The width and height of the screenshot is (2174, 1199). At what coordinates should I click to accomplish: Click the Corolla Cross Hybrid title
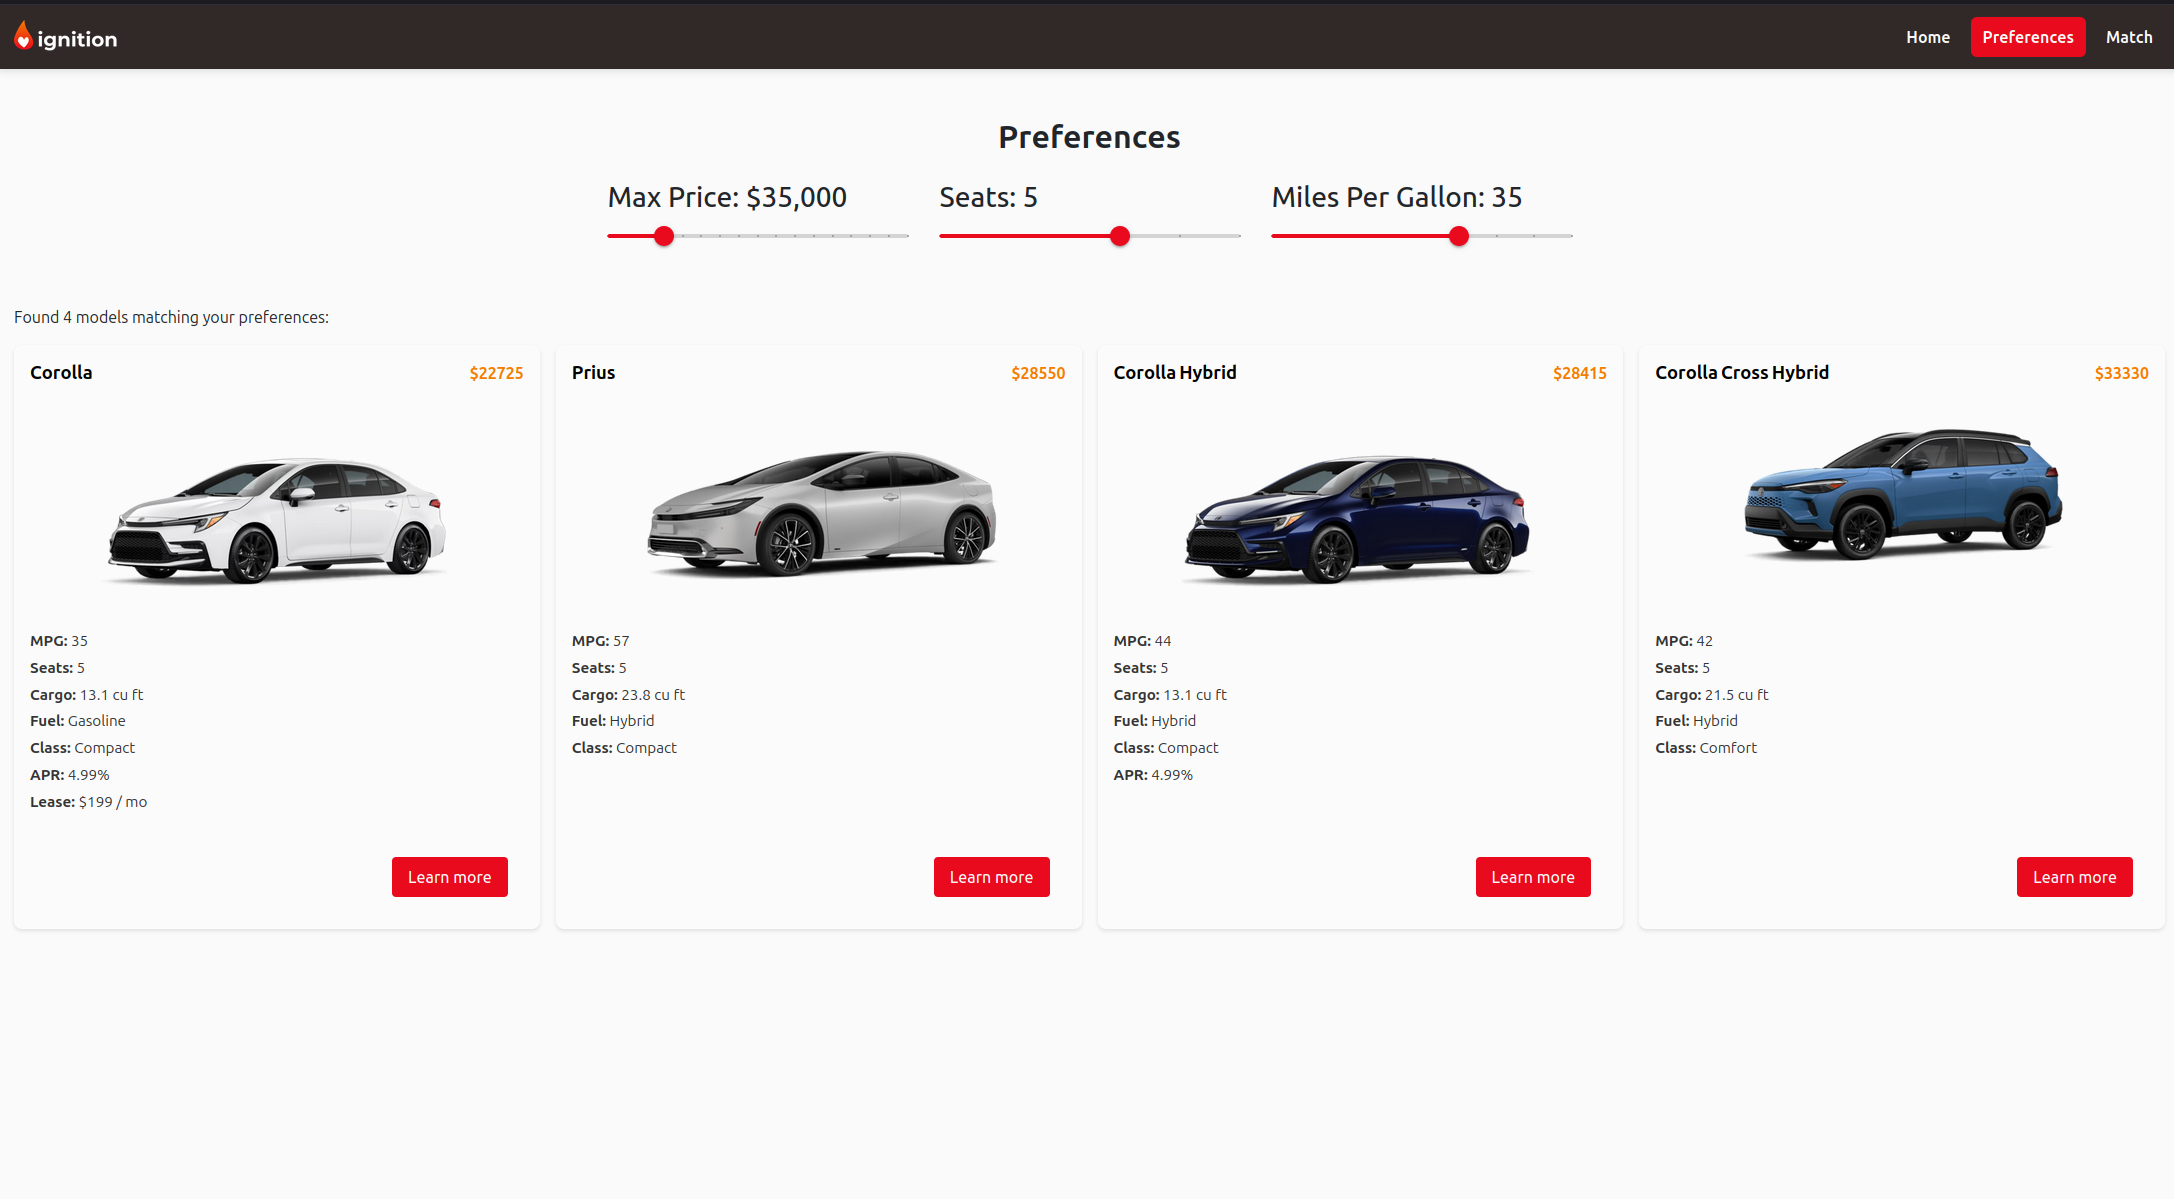[x=1741, y=372]
